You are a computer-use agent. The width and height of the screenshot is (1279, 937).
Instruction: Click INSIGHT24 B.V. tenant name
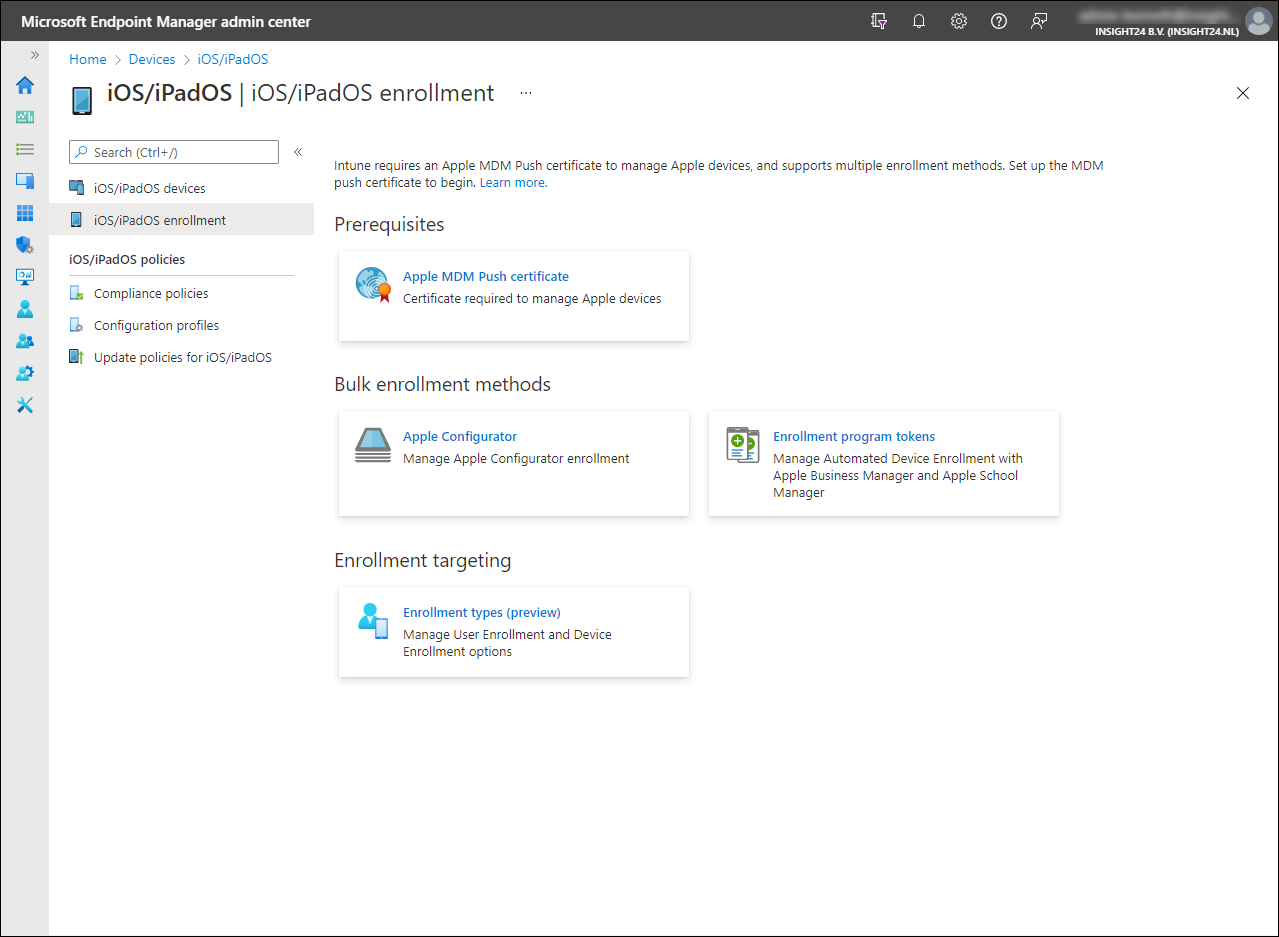pos(1167,32)
